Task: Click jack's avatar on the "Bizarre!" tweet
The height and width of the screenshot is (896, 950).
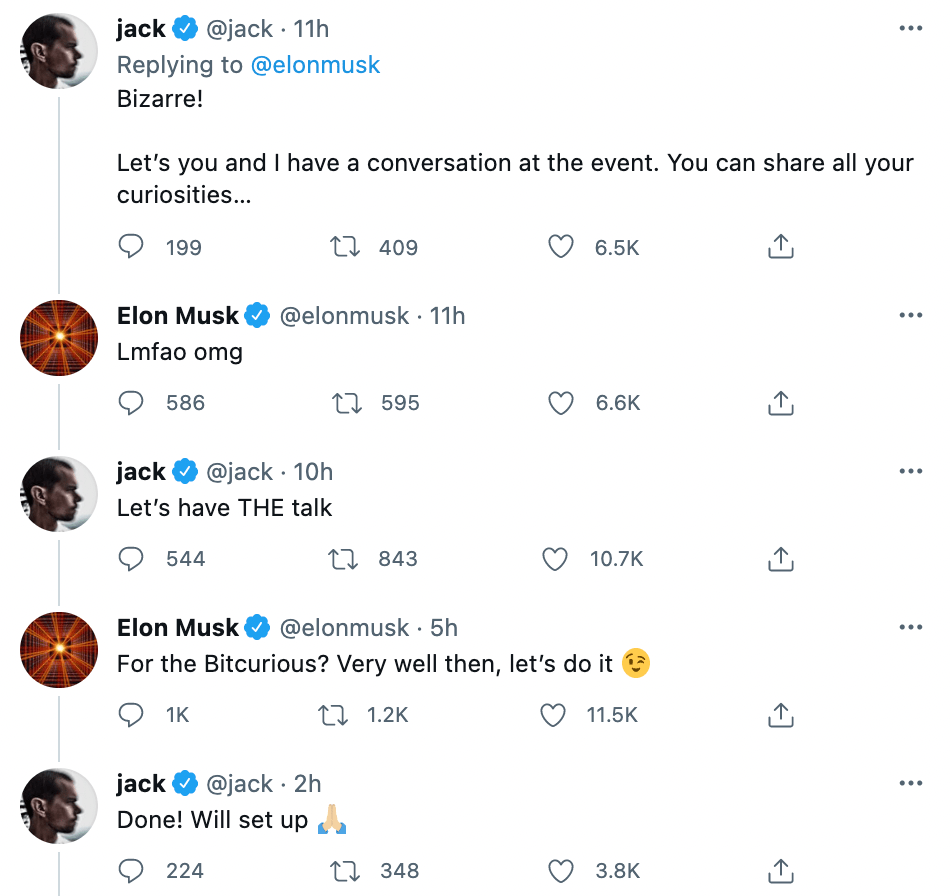Action: (59, 50)
